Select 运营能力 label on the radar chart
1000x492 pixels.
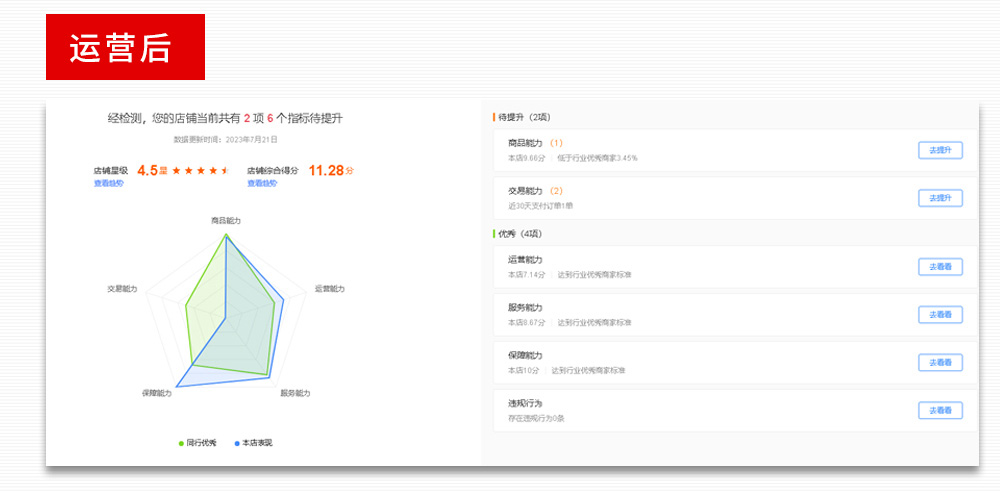329,289
